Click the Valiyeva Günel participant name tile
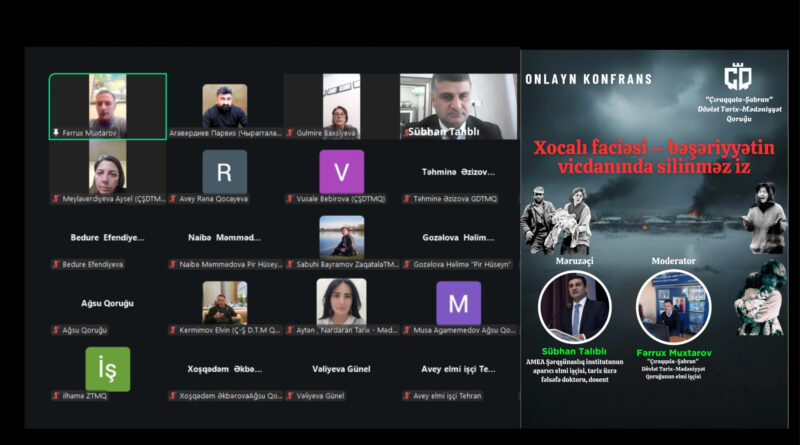The image size is (800, 445). 341,369
